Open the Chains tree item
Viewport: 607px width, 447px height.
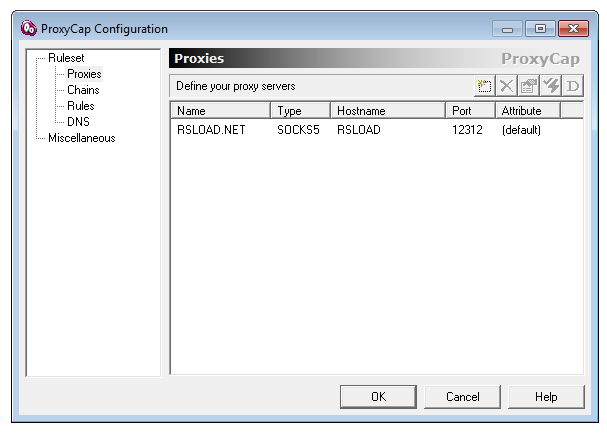click(x=83, y=90)
